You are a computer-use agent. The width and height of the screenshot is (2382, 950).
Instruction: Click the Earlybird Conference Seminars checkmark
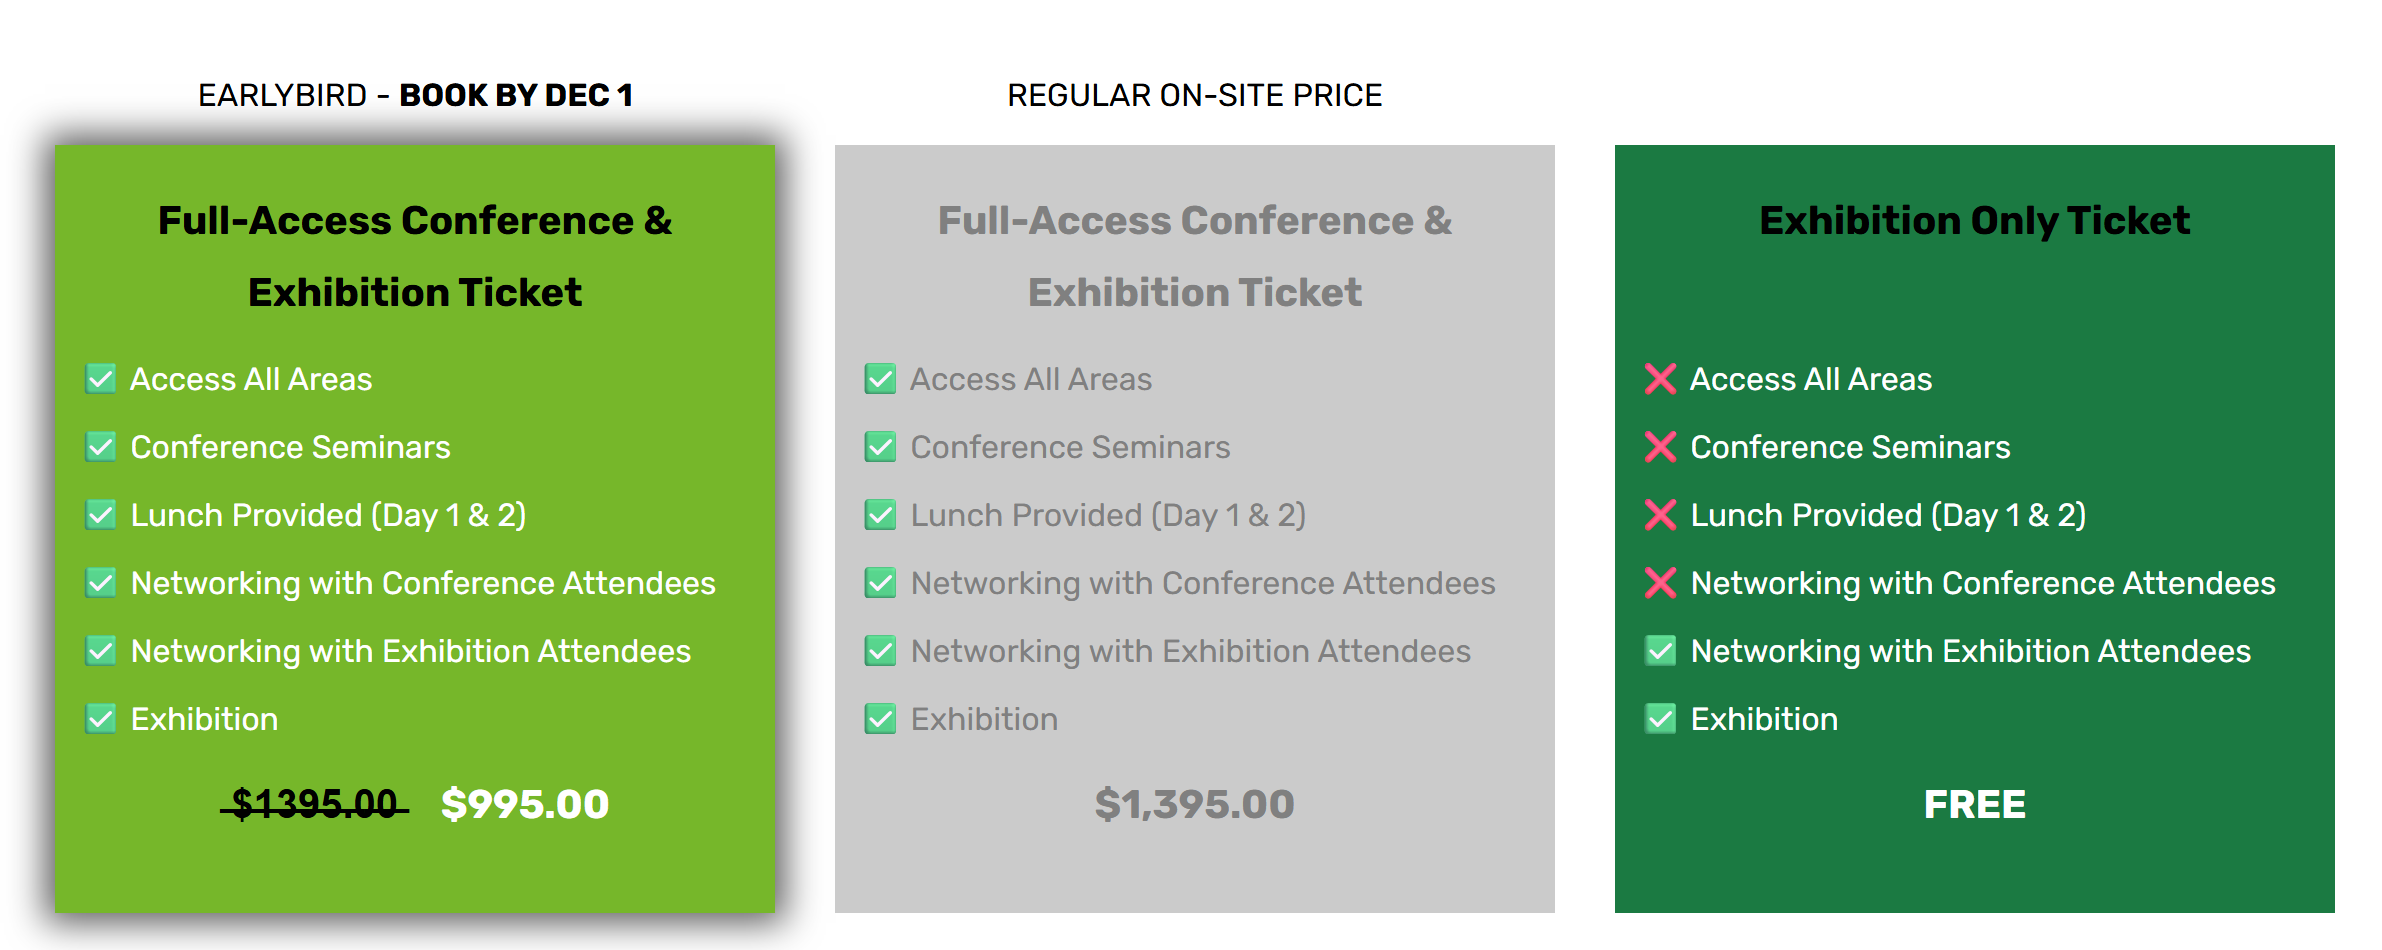tap(100, 447)
